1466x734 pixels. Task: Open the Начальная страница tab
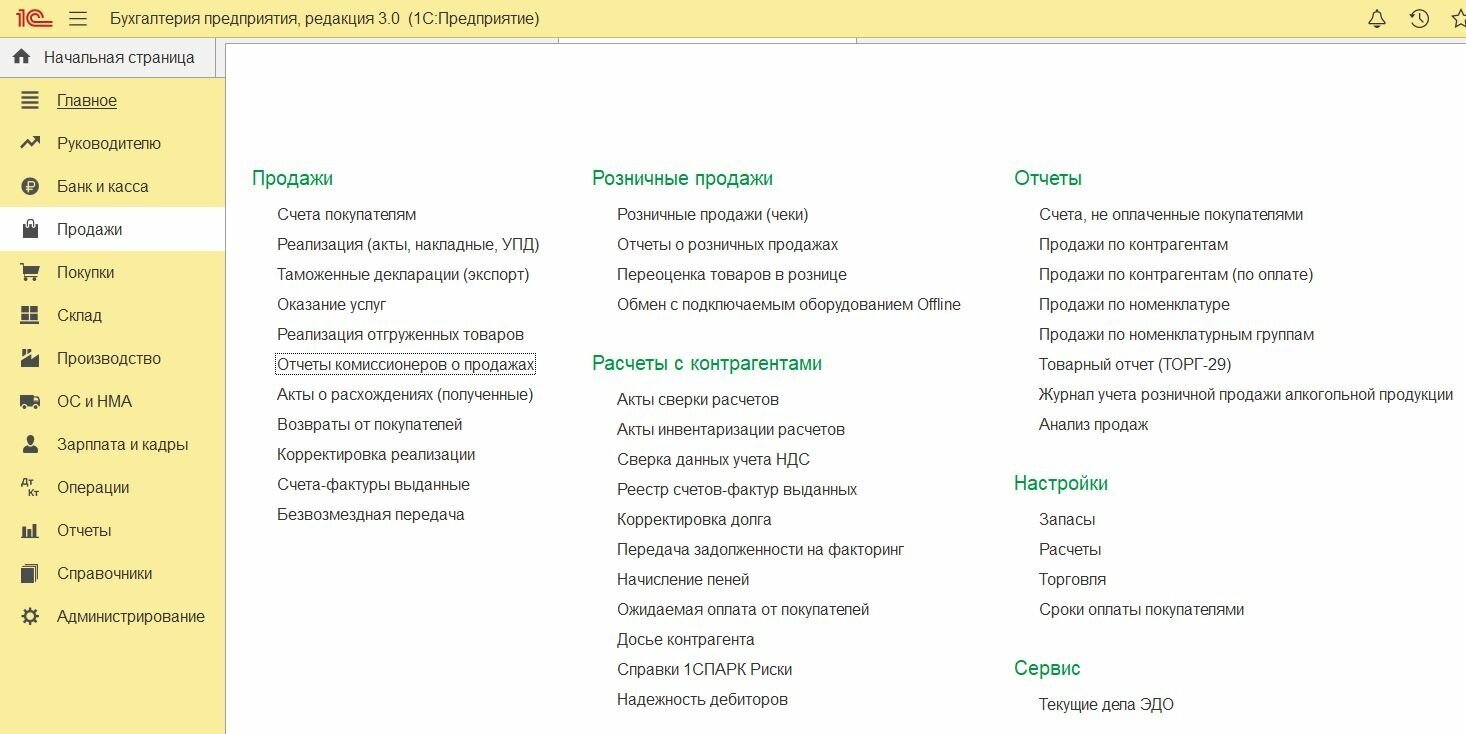click(x=107, y=57)
